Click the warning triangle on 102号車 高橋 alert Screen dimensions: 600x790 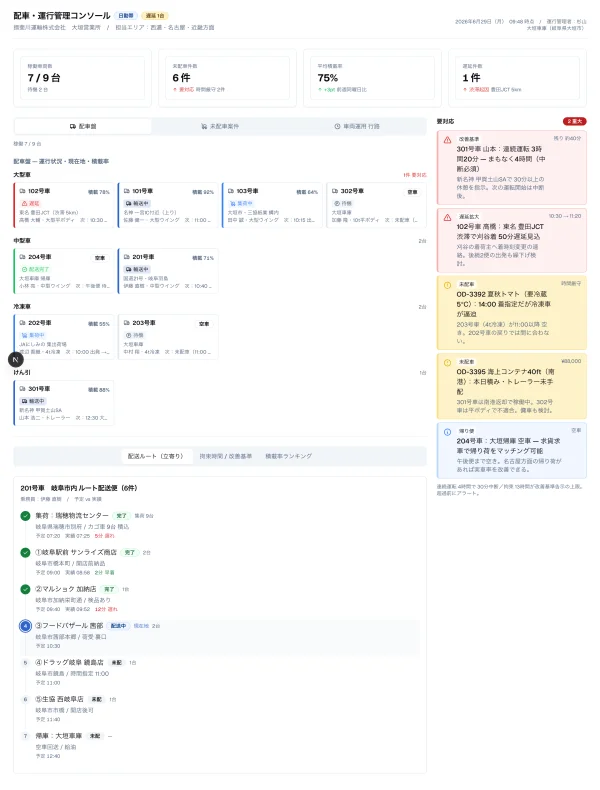447,218
